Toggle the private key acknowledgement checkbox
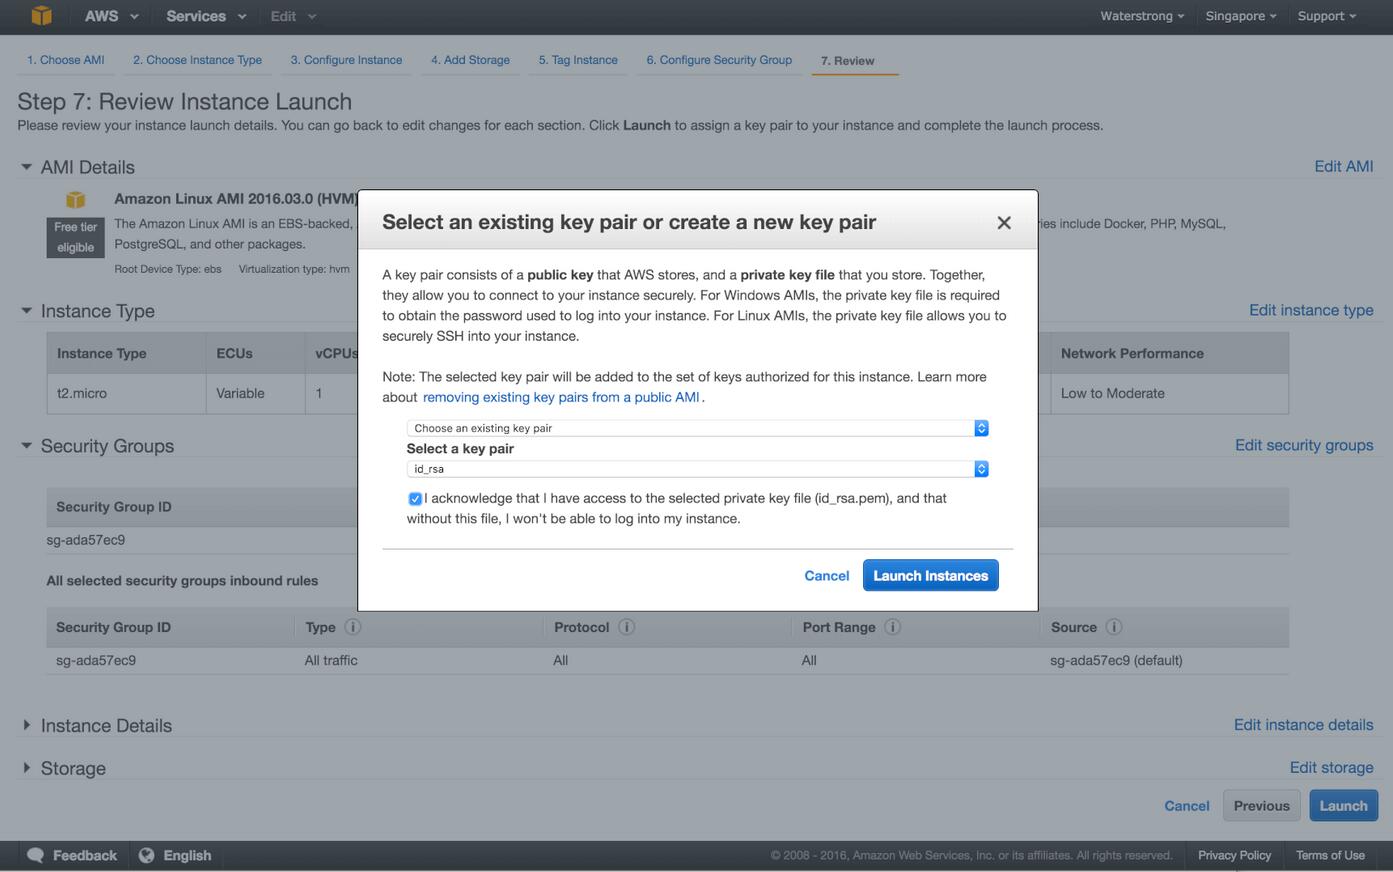Image resolution: width=1393 pixels, height=872 pixels. (415, 499)
